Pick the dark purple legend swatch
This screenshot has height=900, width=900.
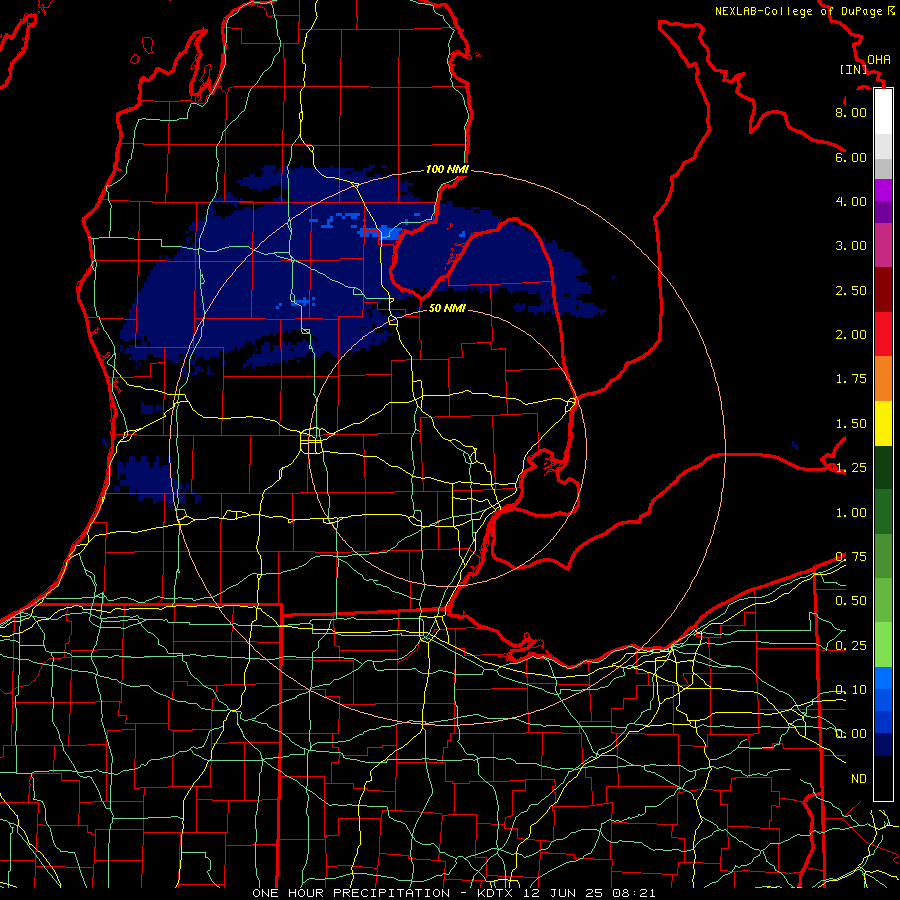[883, 212]
